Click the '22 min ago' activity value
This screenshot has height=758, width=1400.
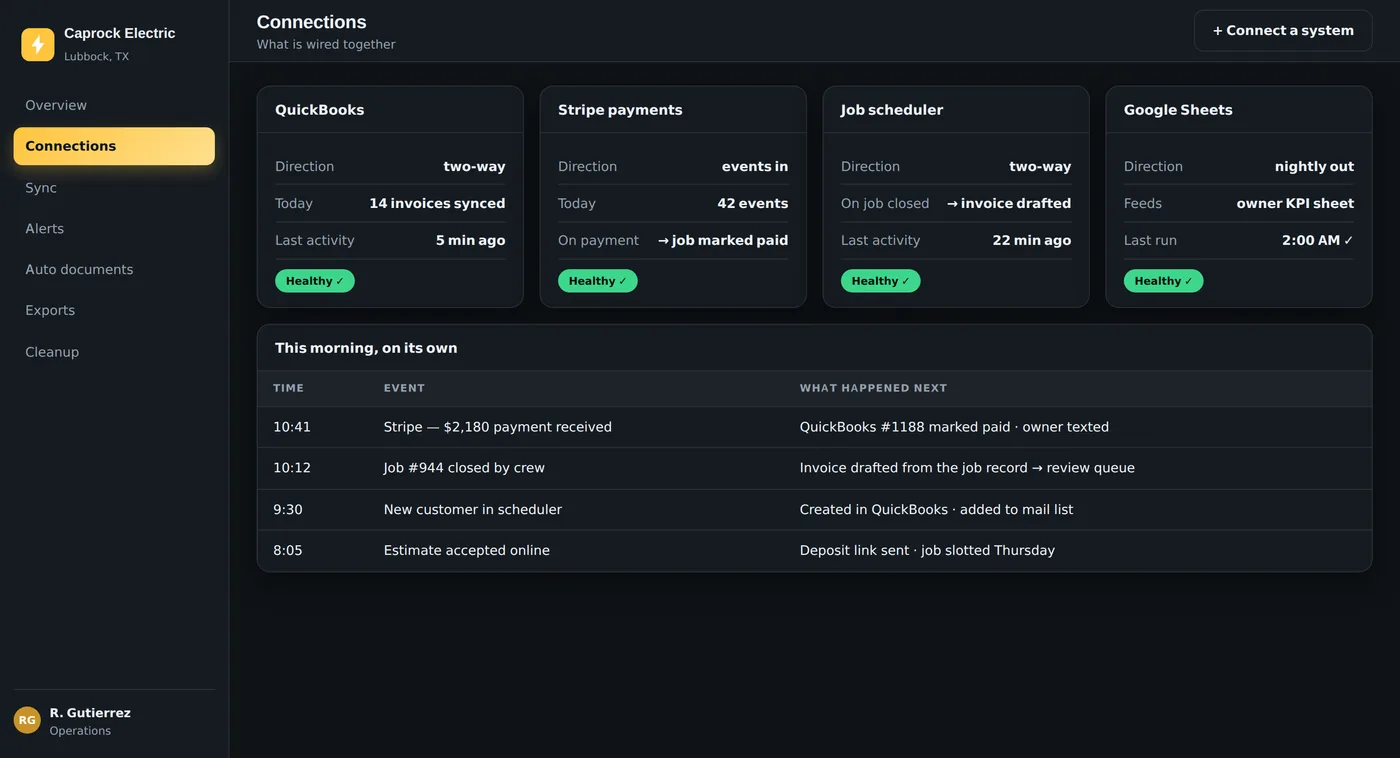click(x=1032, y=240)
